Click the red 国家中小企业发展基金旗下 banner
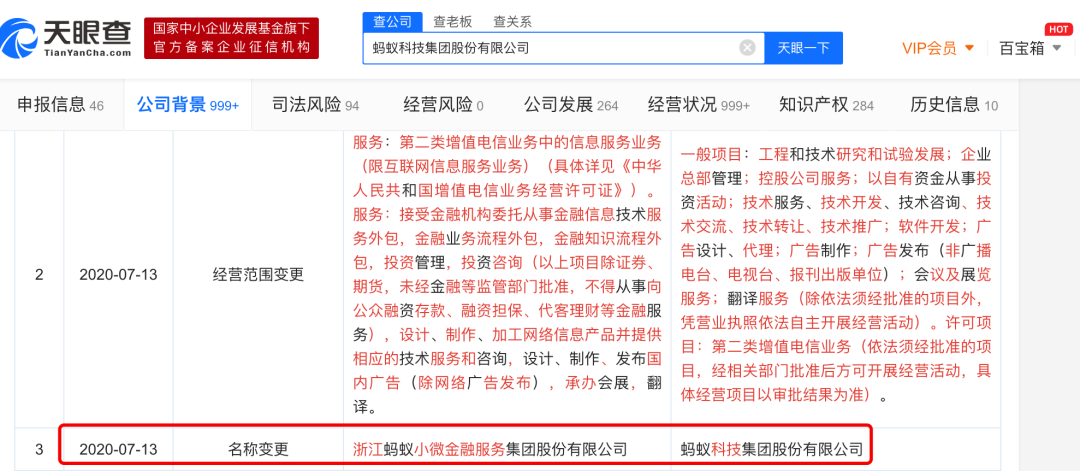This screenshot has width=1080, height=471. pos(231,38)
